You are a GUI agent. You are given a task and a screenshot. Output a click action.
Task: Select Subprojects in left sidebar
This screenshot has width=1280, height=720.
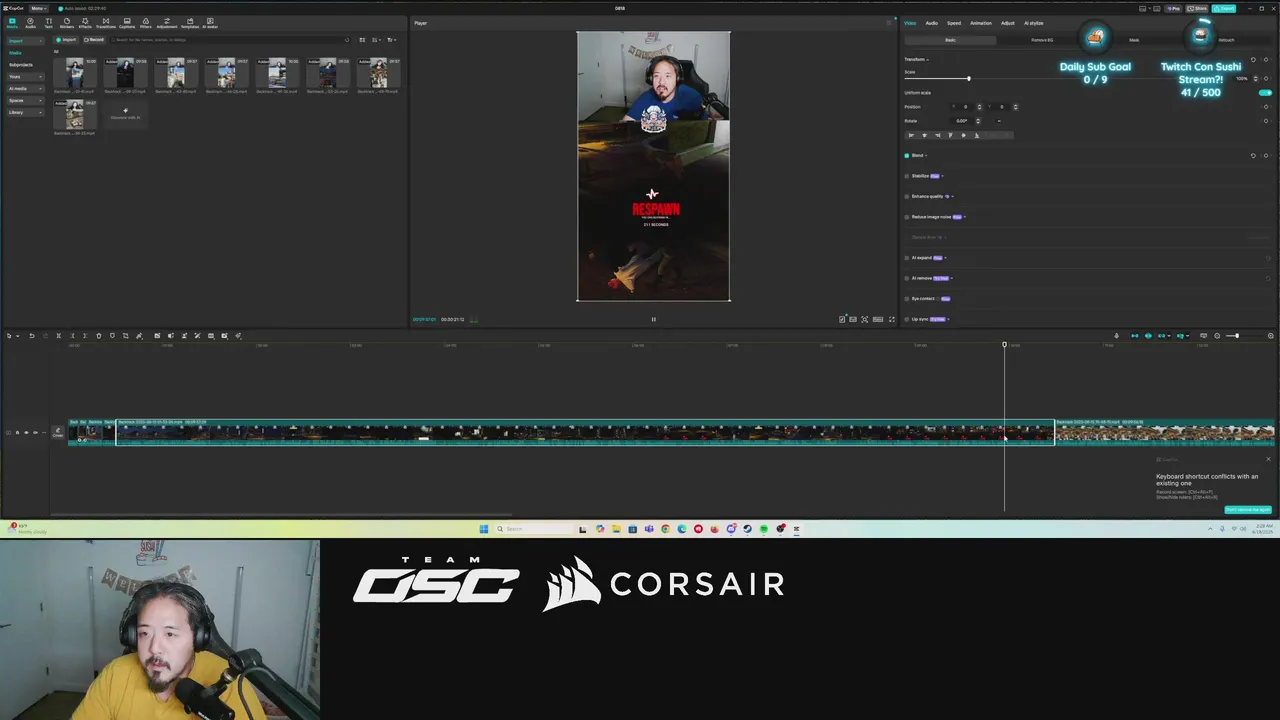pyautogui.click(x=21, y=65)
